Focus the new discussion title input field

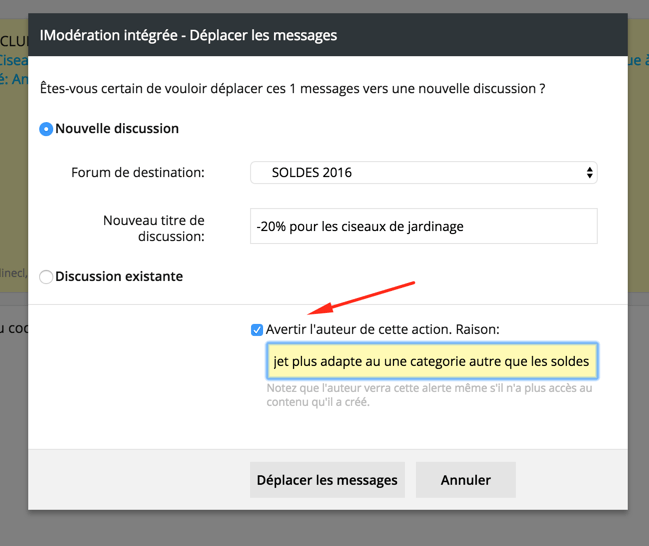point(423,226)
